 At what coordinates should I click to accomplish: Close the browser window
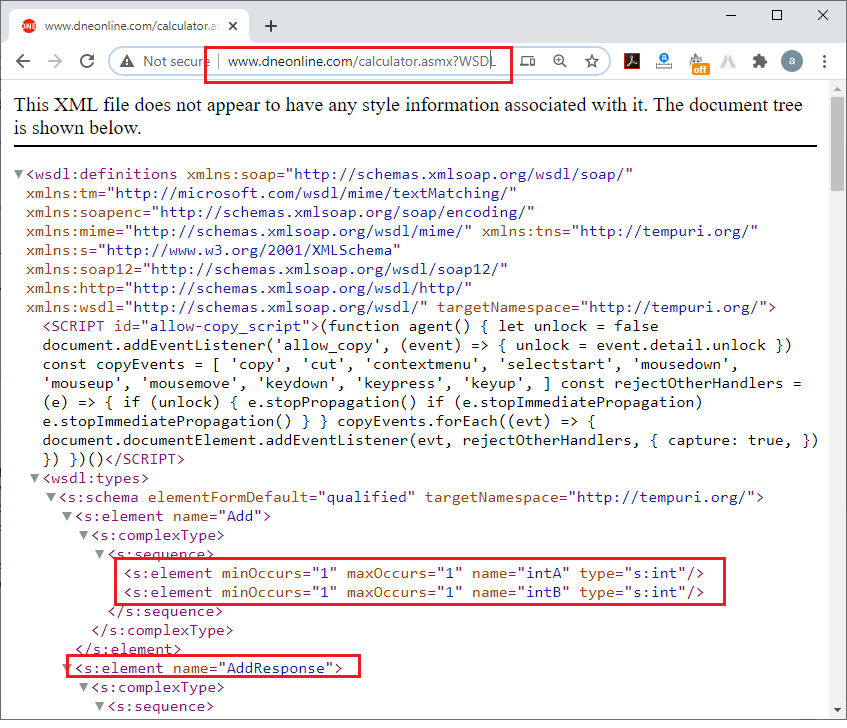tap(823, 16)
